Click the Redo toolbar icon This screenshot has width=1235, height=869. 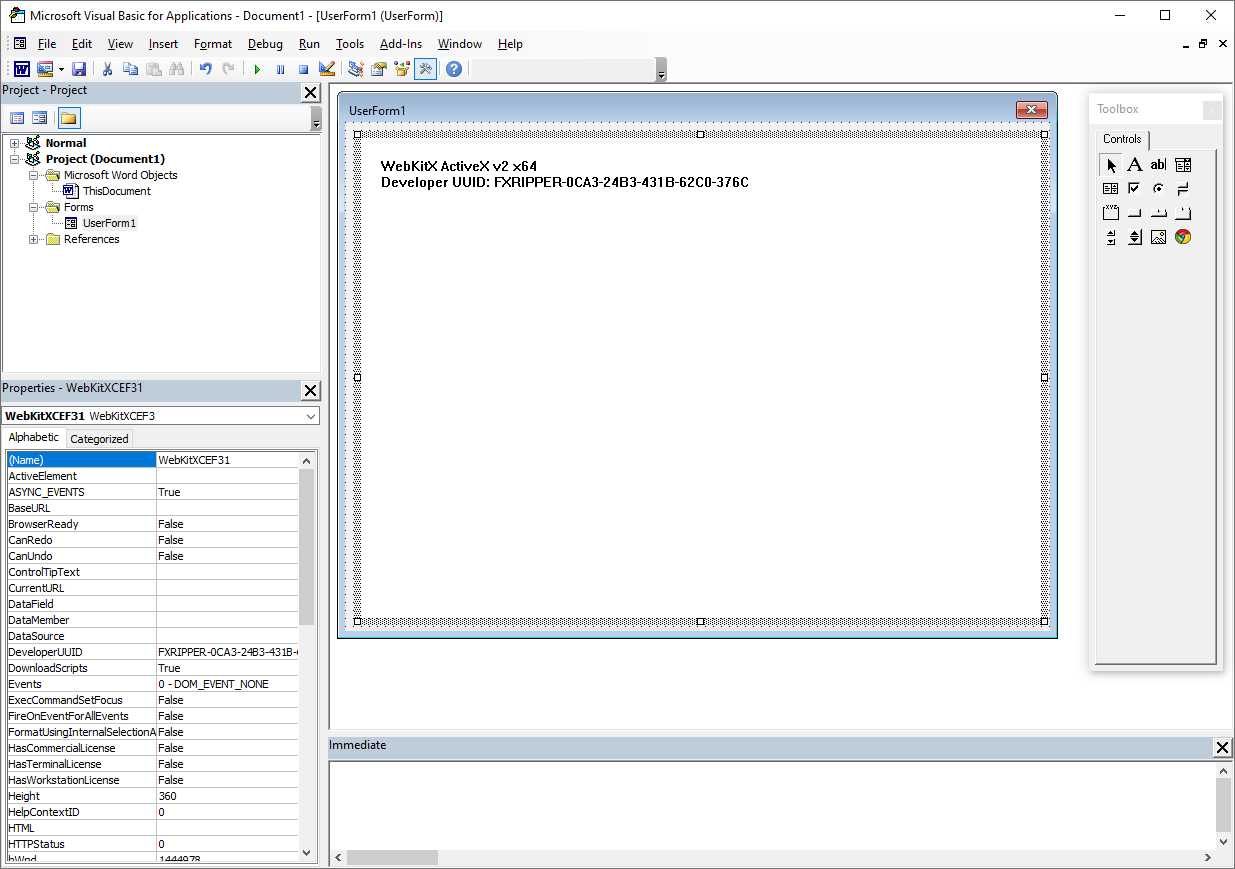click(228, 69)
